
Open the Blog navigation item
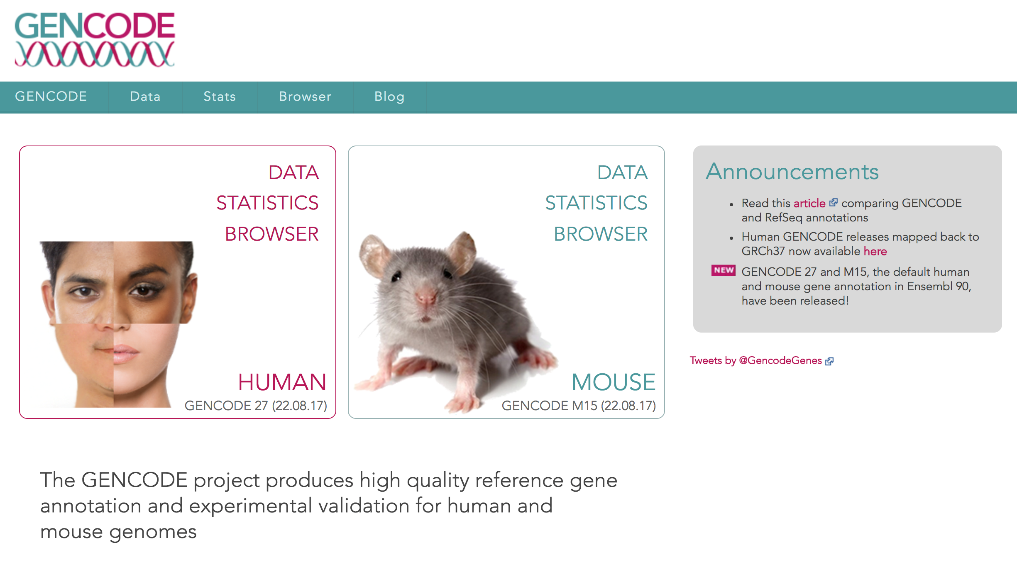click(x=389, y=97)
